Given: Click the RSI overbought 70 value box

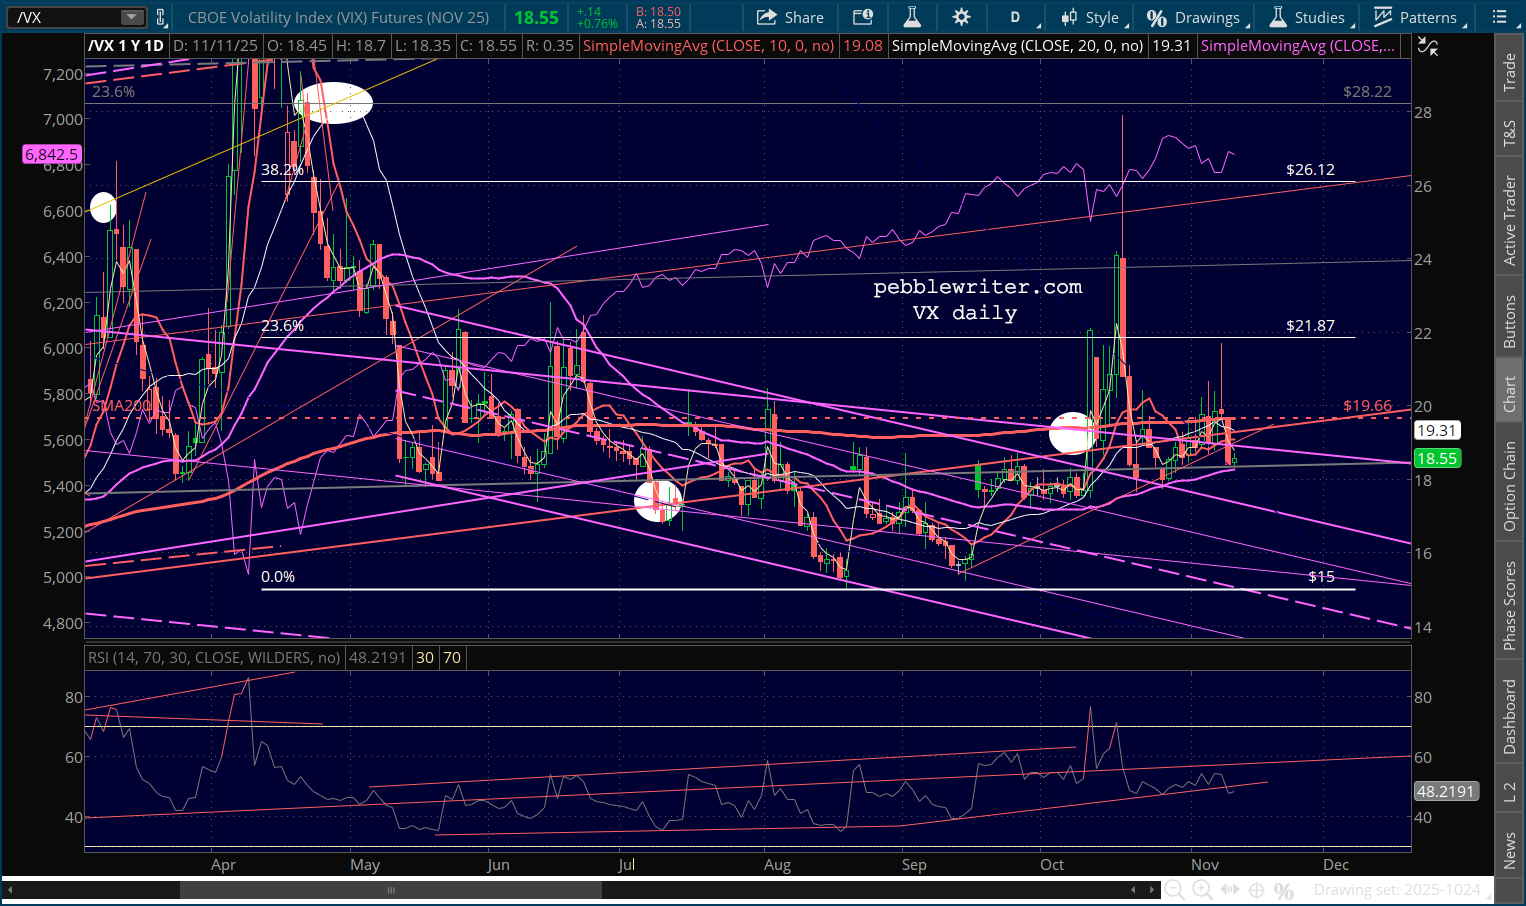Looking at the screenshot, I should click(452, 657).
